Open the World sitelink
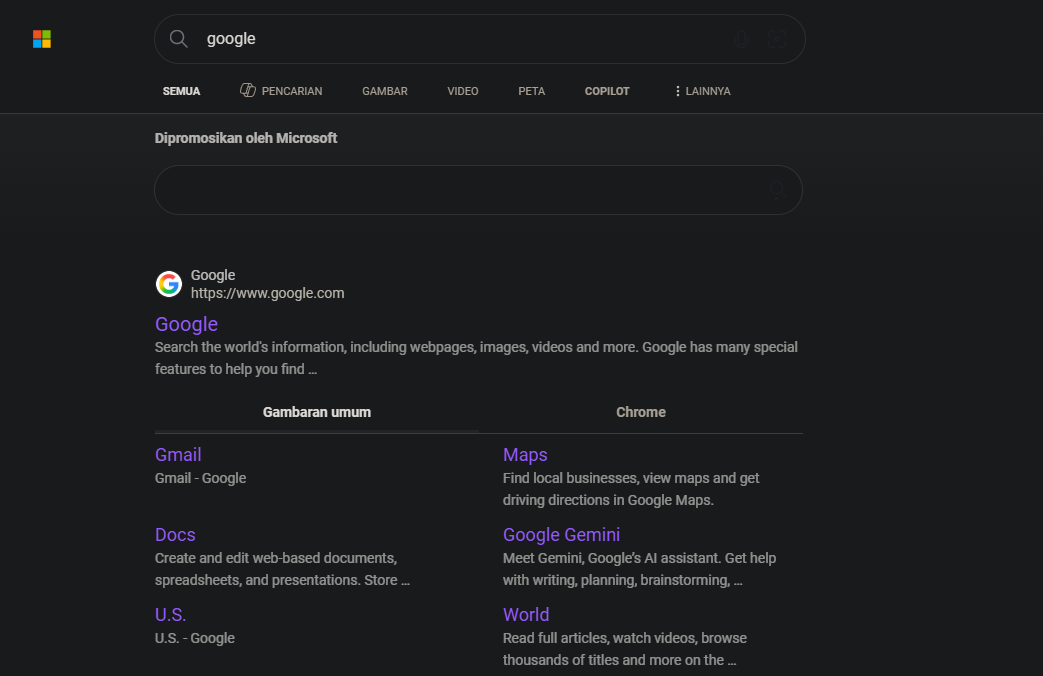 click(x=525, y=615)
